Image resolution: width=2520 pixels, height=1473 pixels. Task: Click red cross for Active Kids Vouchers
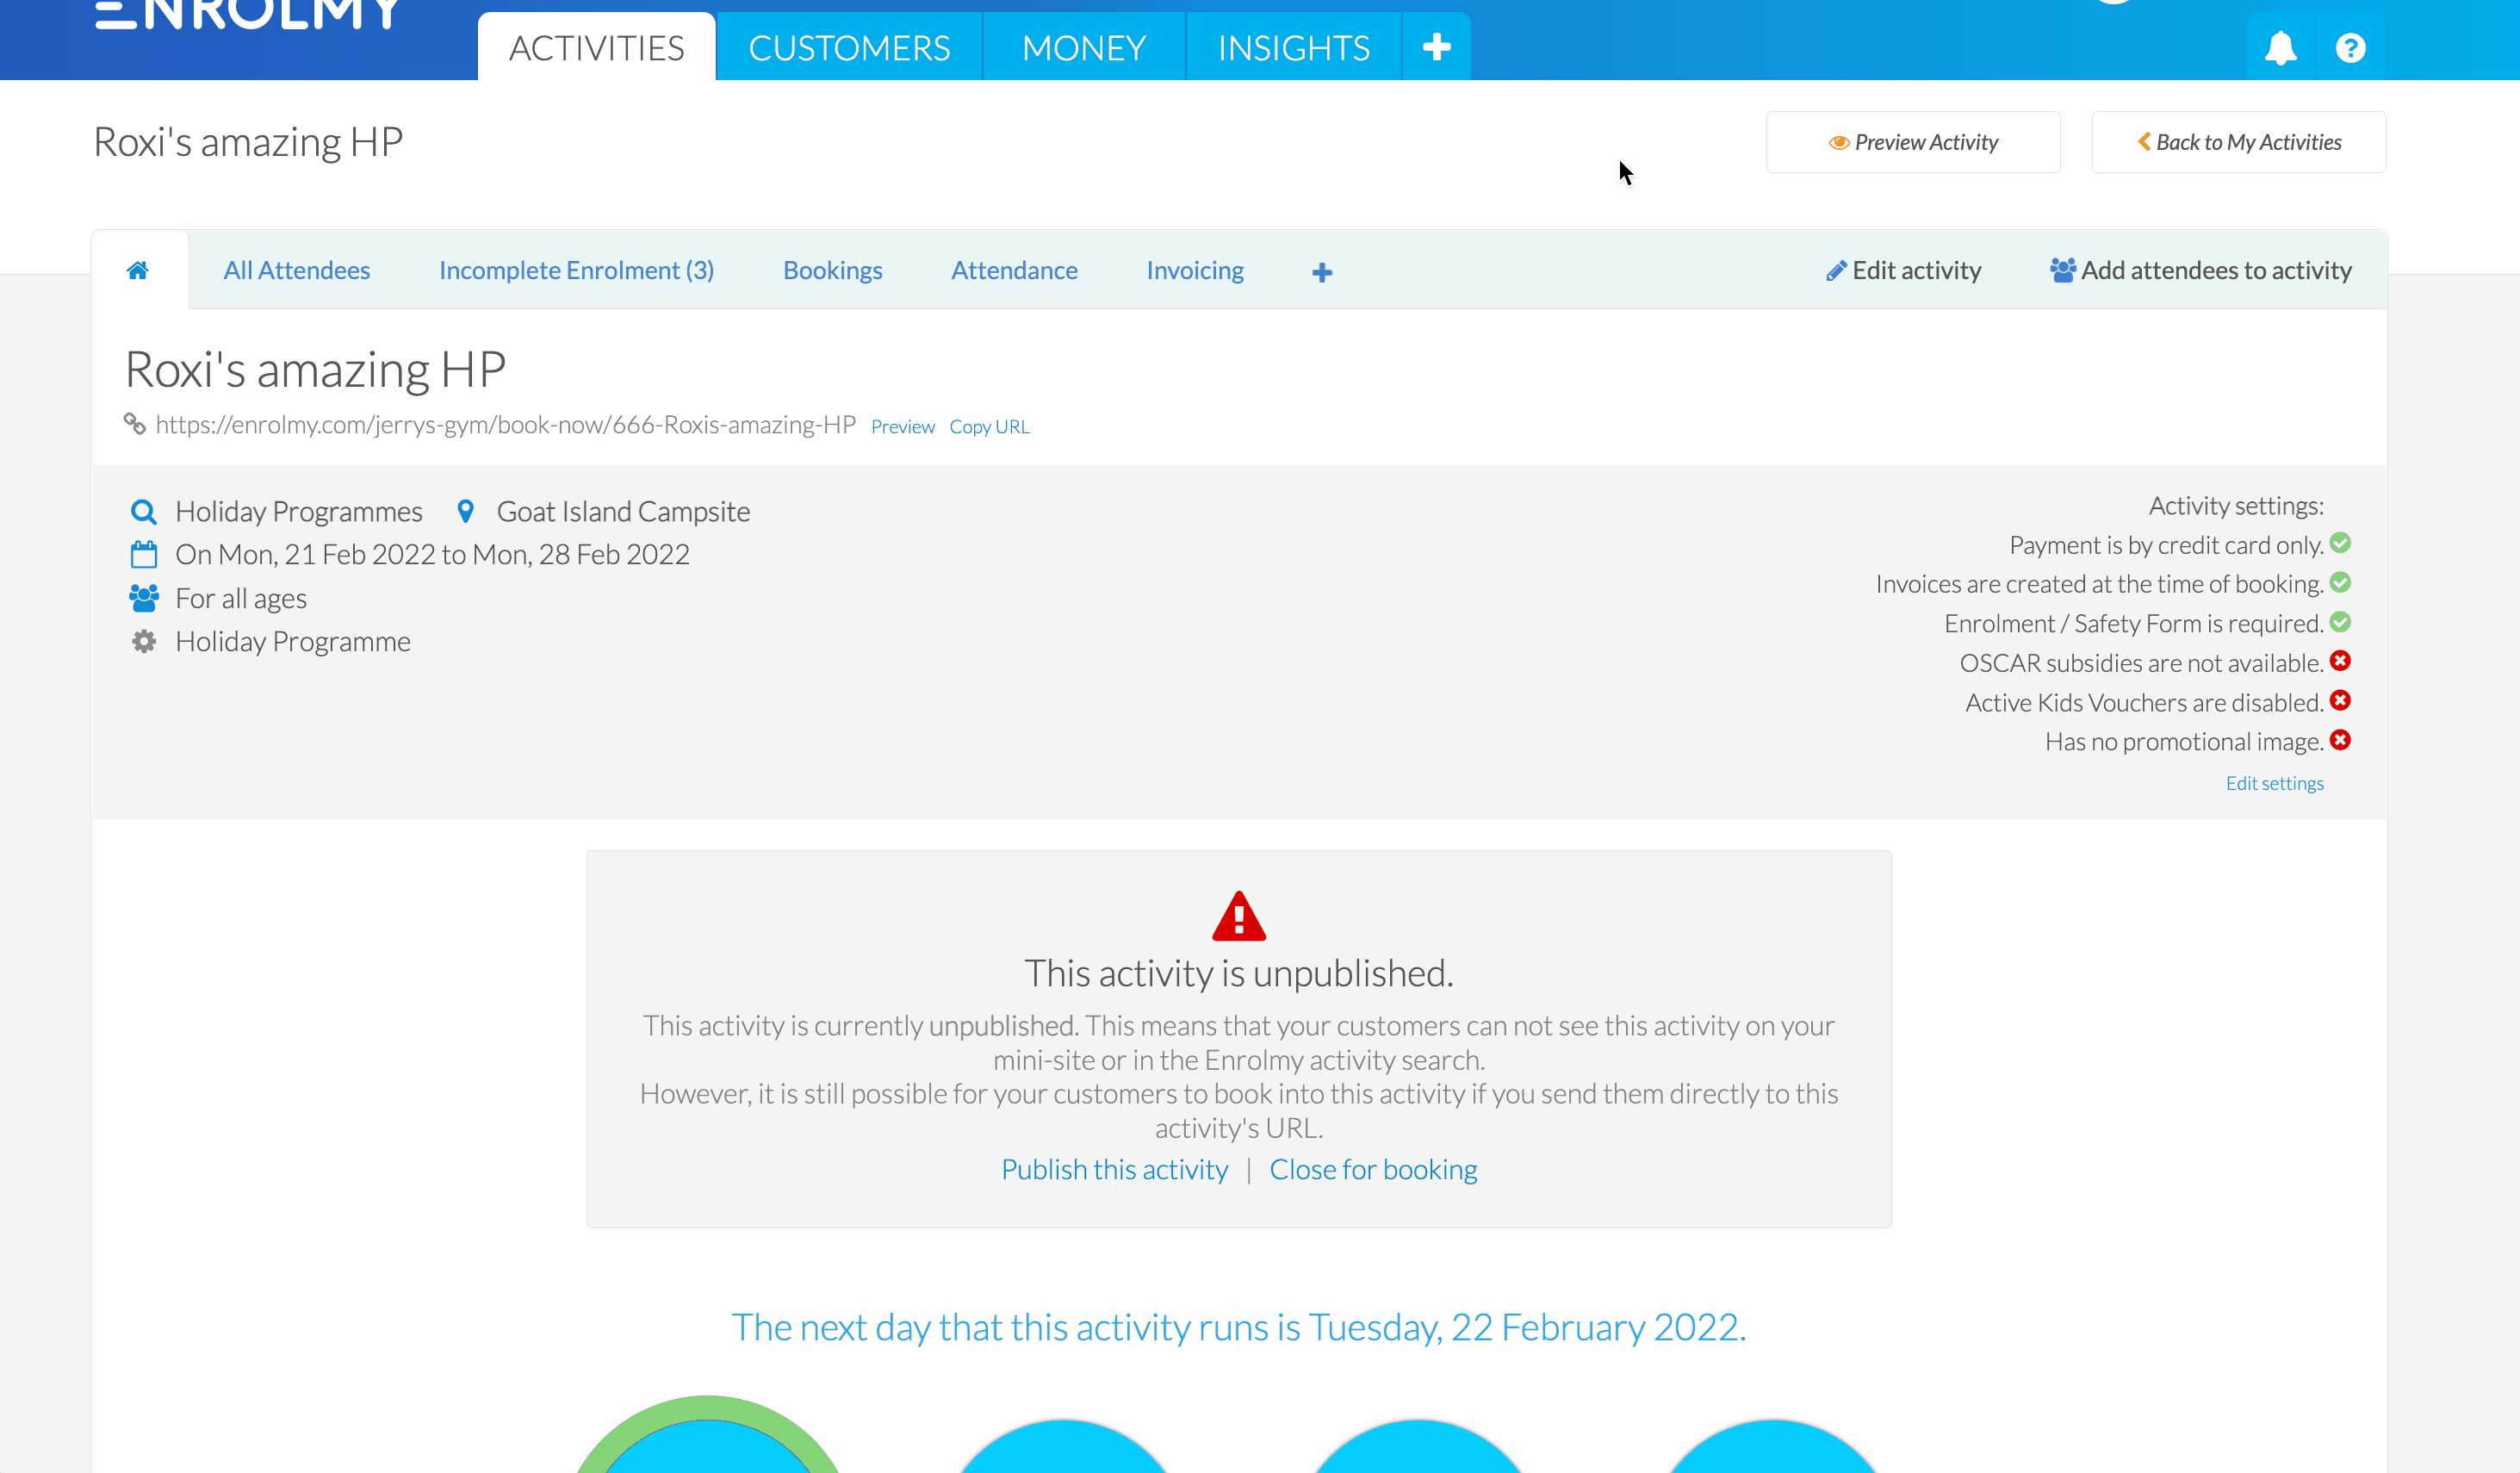[x=2340, y=700]
